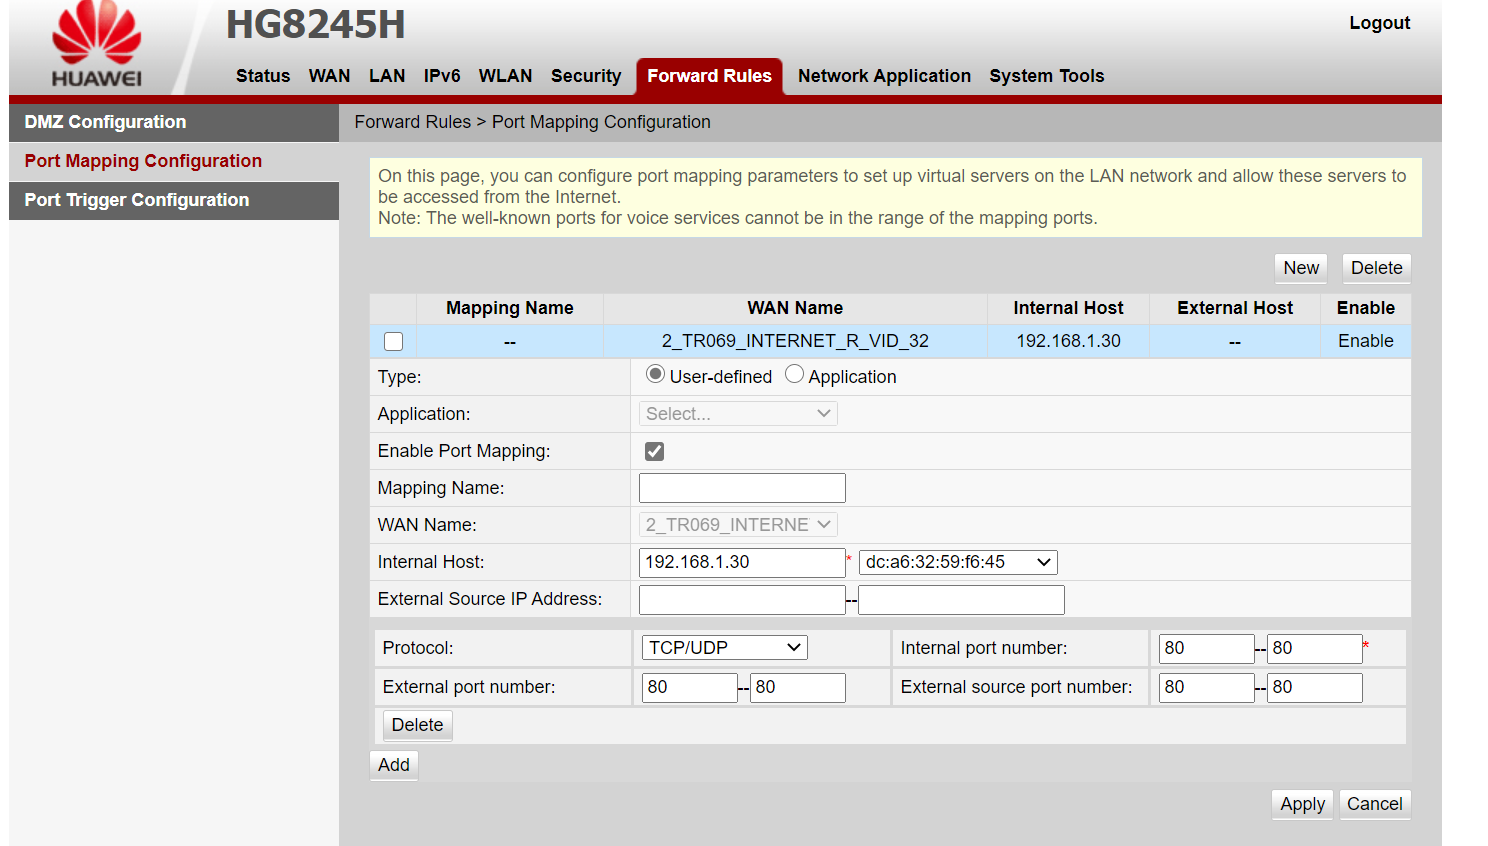Open Port Trigger Configuration in the sidebar
Viewport: 1488px width, 846px height.
(x=174, y=200)
